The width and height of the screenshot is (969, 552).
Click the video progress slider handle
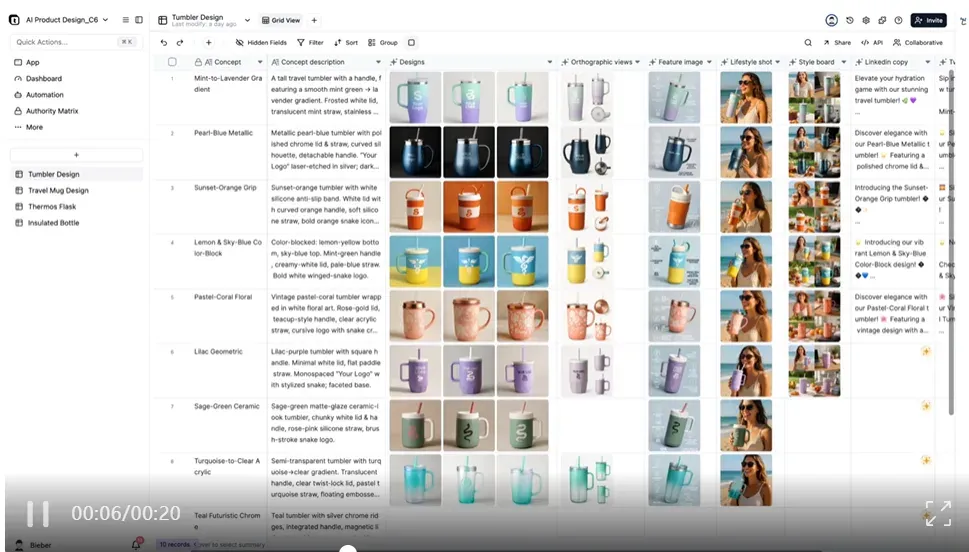tap(348, 549)
